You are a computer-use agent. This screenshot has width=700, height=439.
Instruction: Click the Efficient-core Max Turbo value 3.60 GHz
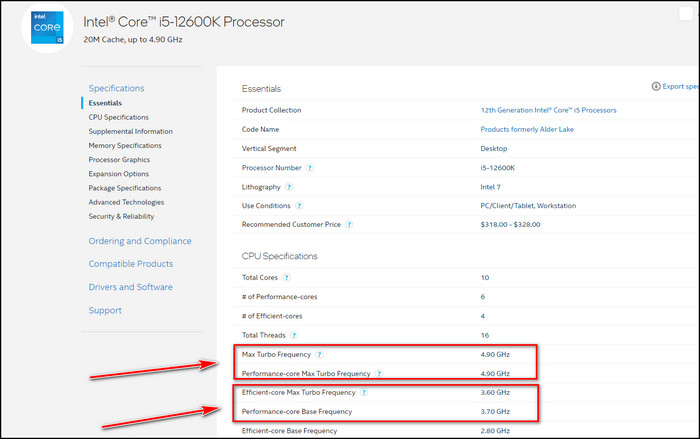495,393
